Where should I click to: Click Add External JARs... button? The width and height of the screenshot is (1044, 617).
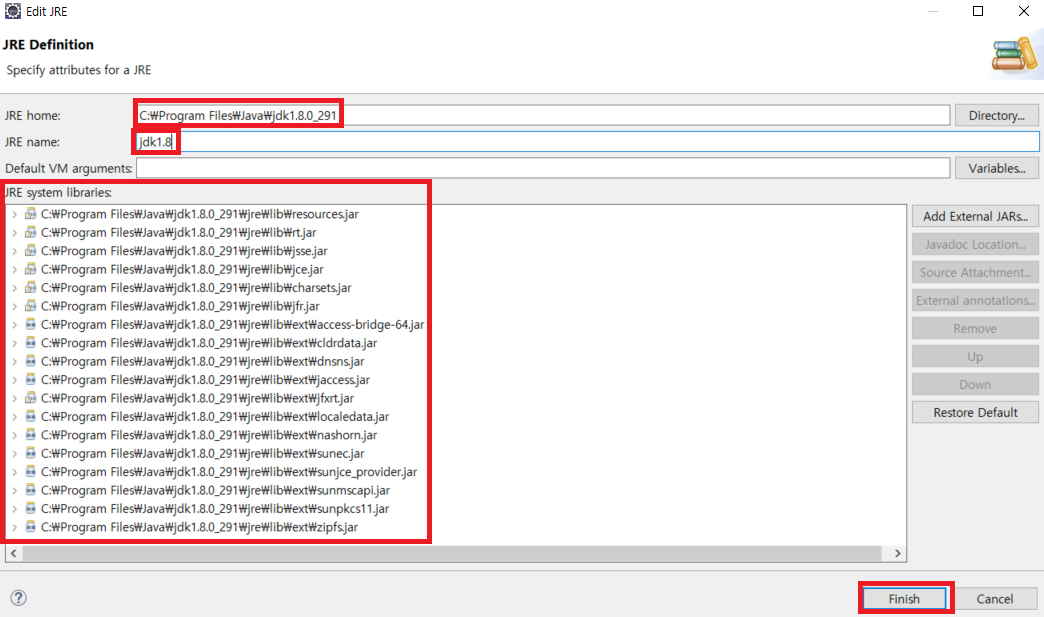click(975, 216)
